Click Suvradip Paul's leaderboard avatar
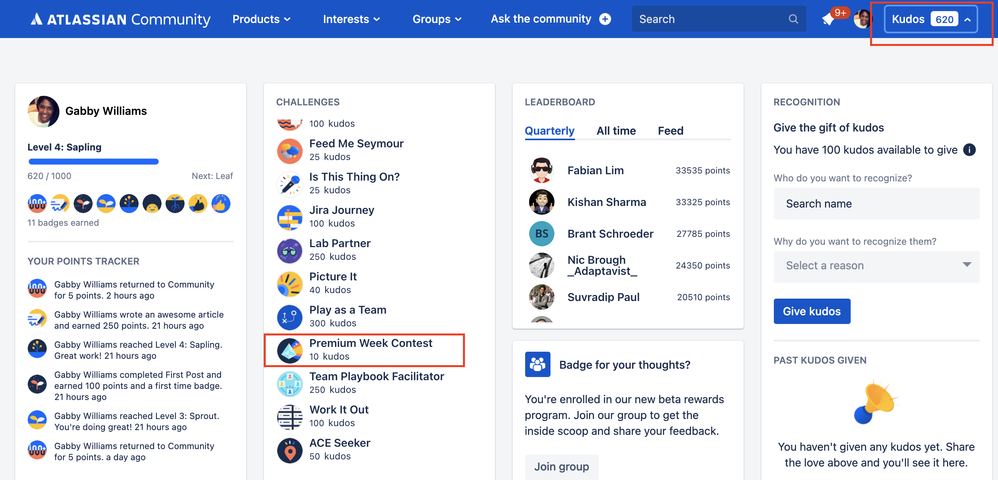 [542, 297]
